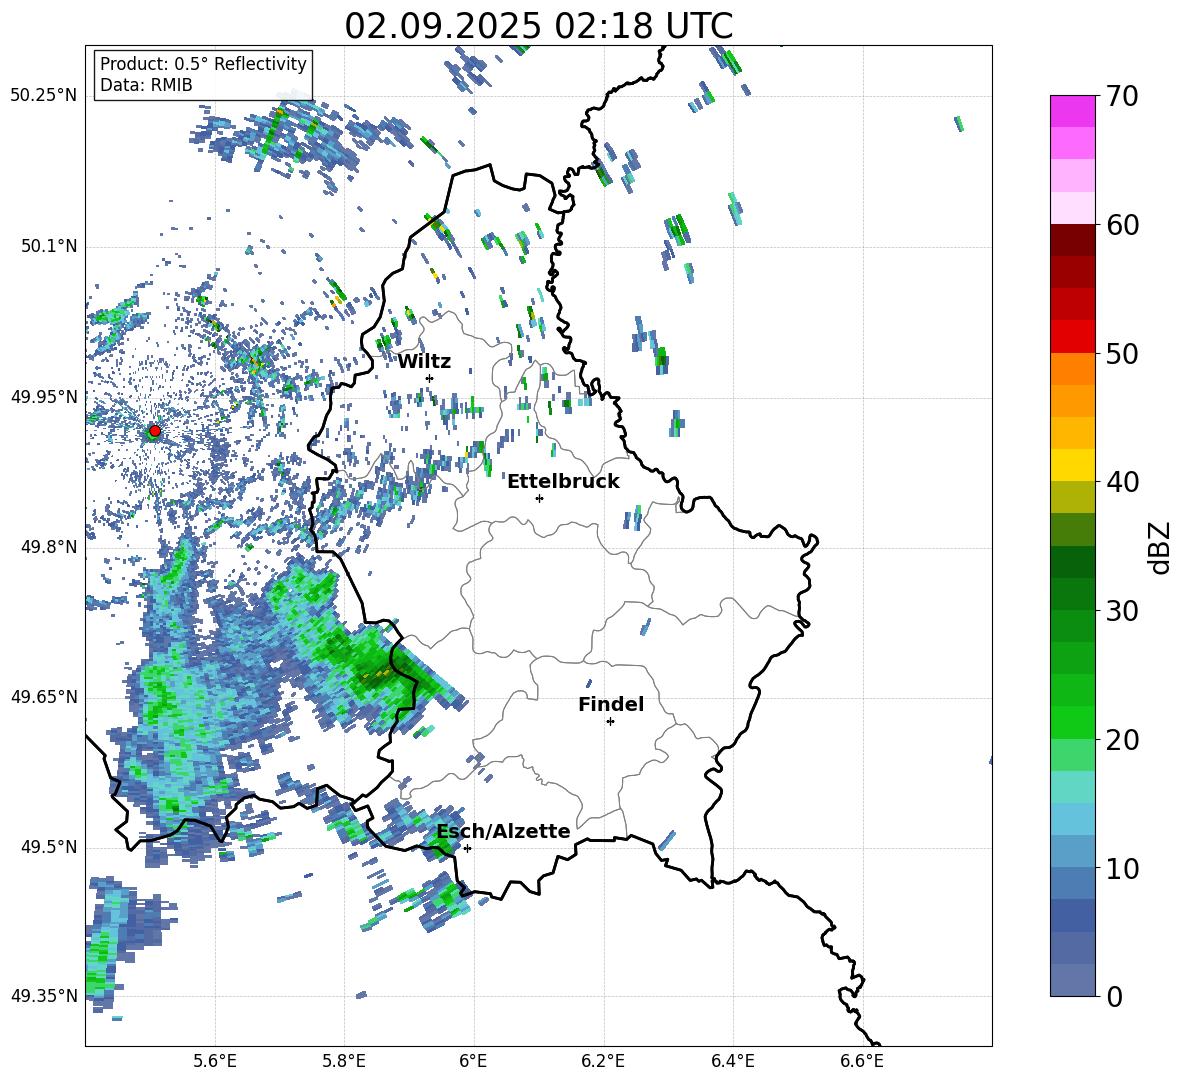Click the Findel location cross marker
The height and width of the screenshot is (1081, 1184).
[610, 722]
